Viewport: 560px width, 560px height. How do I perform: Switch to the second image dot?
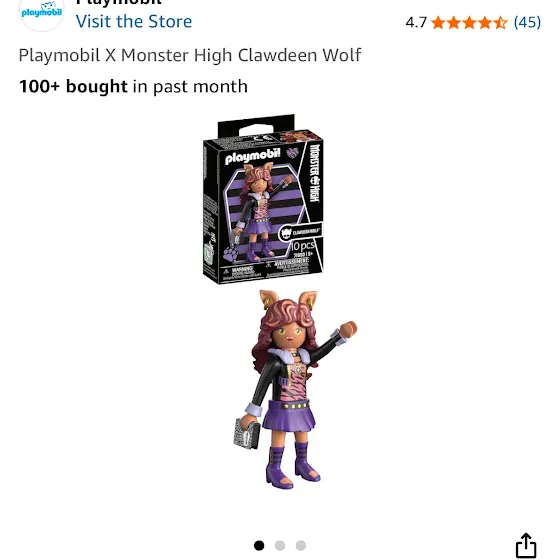pos(280,545)
